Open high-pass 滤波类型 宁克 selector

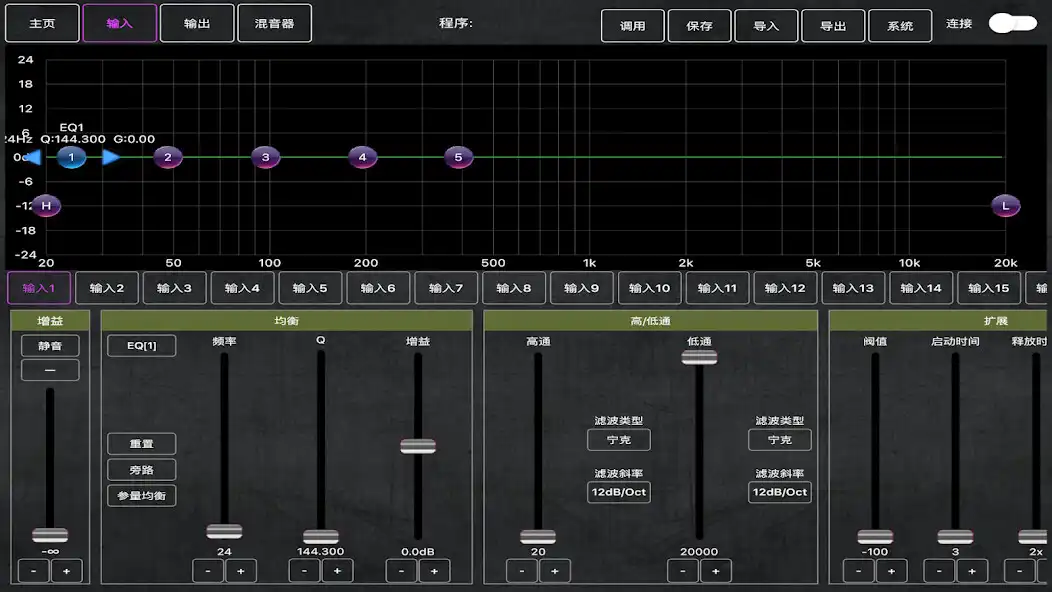point(619,440)
